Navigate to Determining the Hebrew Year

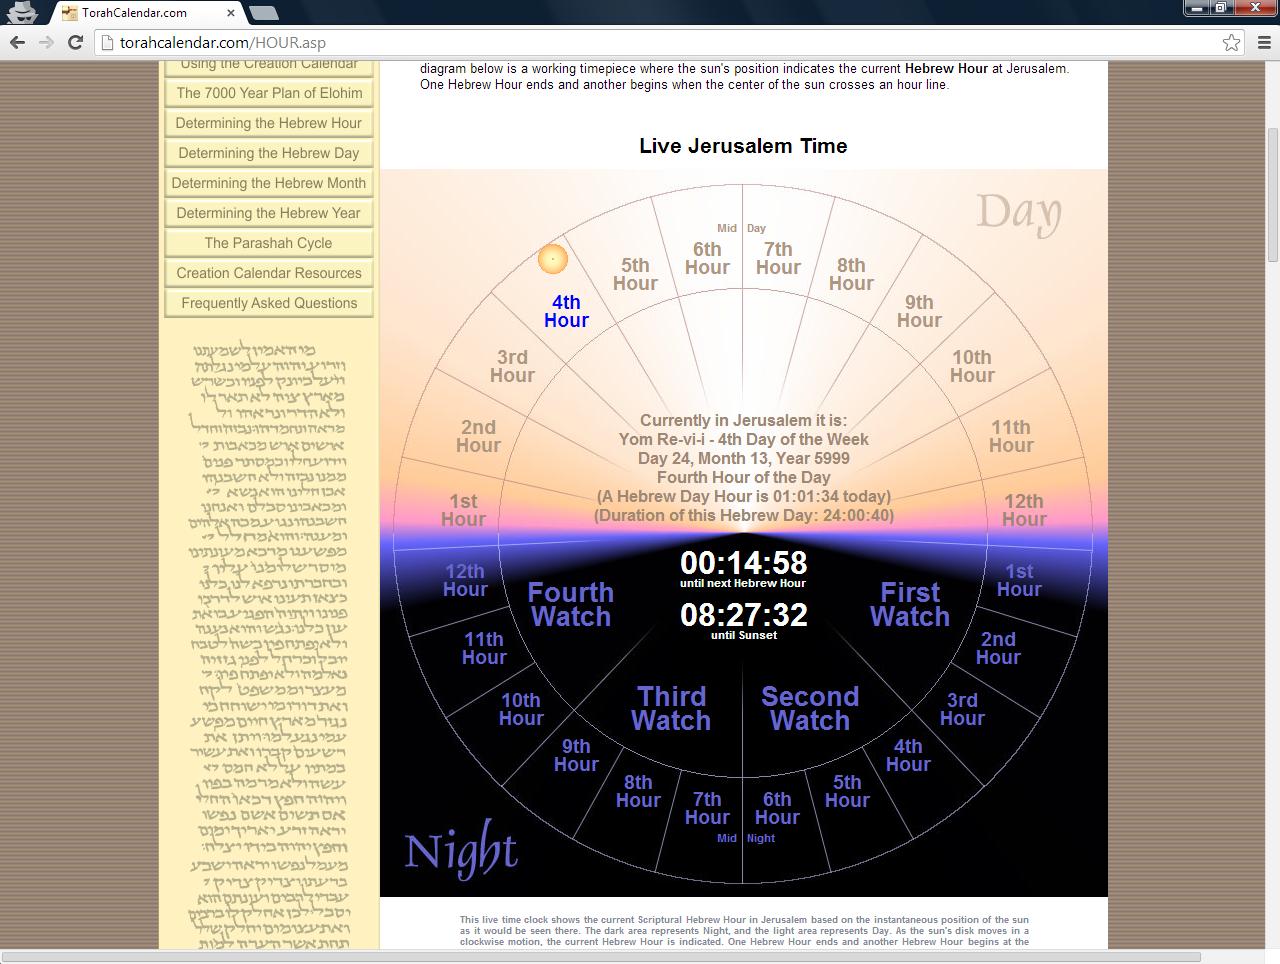coord(269,213)
